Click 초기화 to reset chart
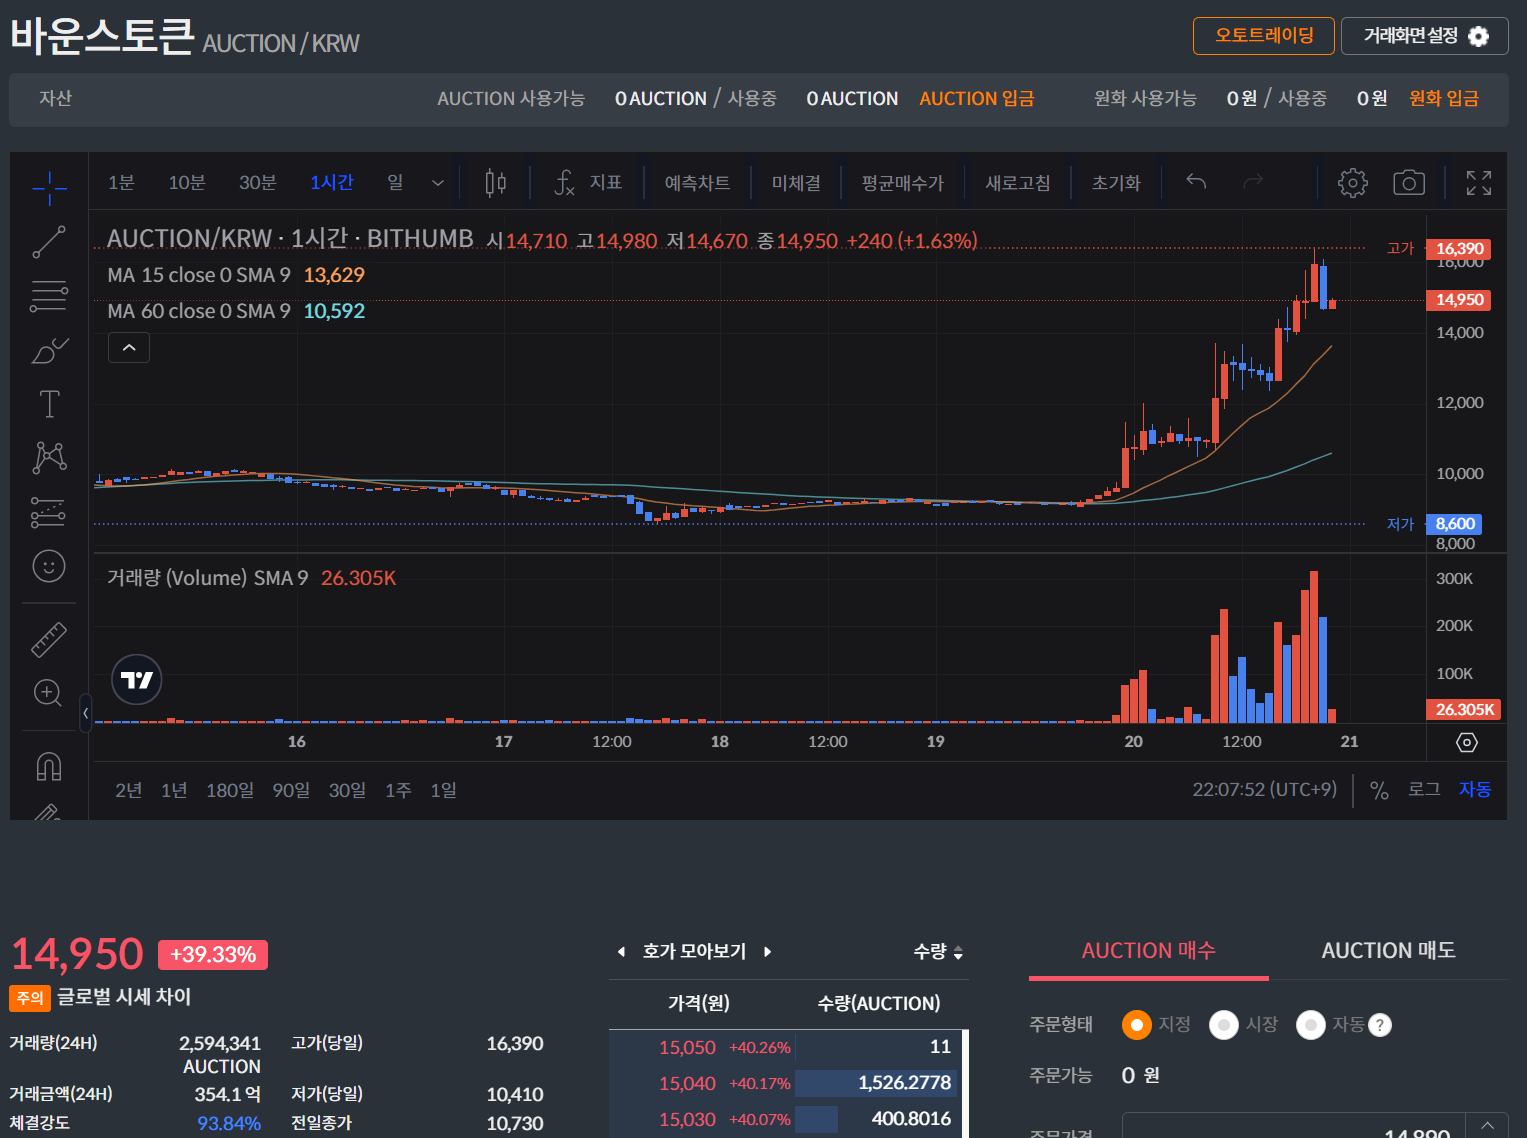This screenshot has width=1527, height=1138. (1116, 183)
